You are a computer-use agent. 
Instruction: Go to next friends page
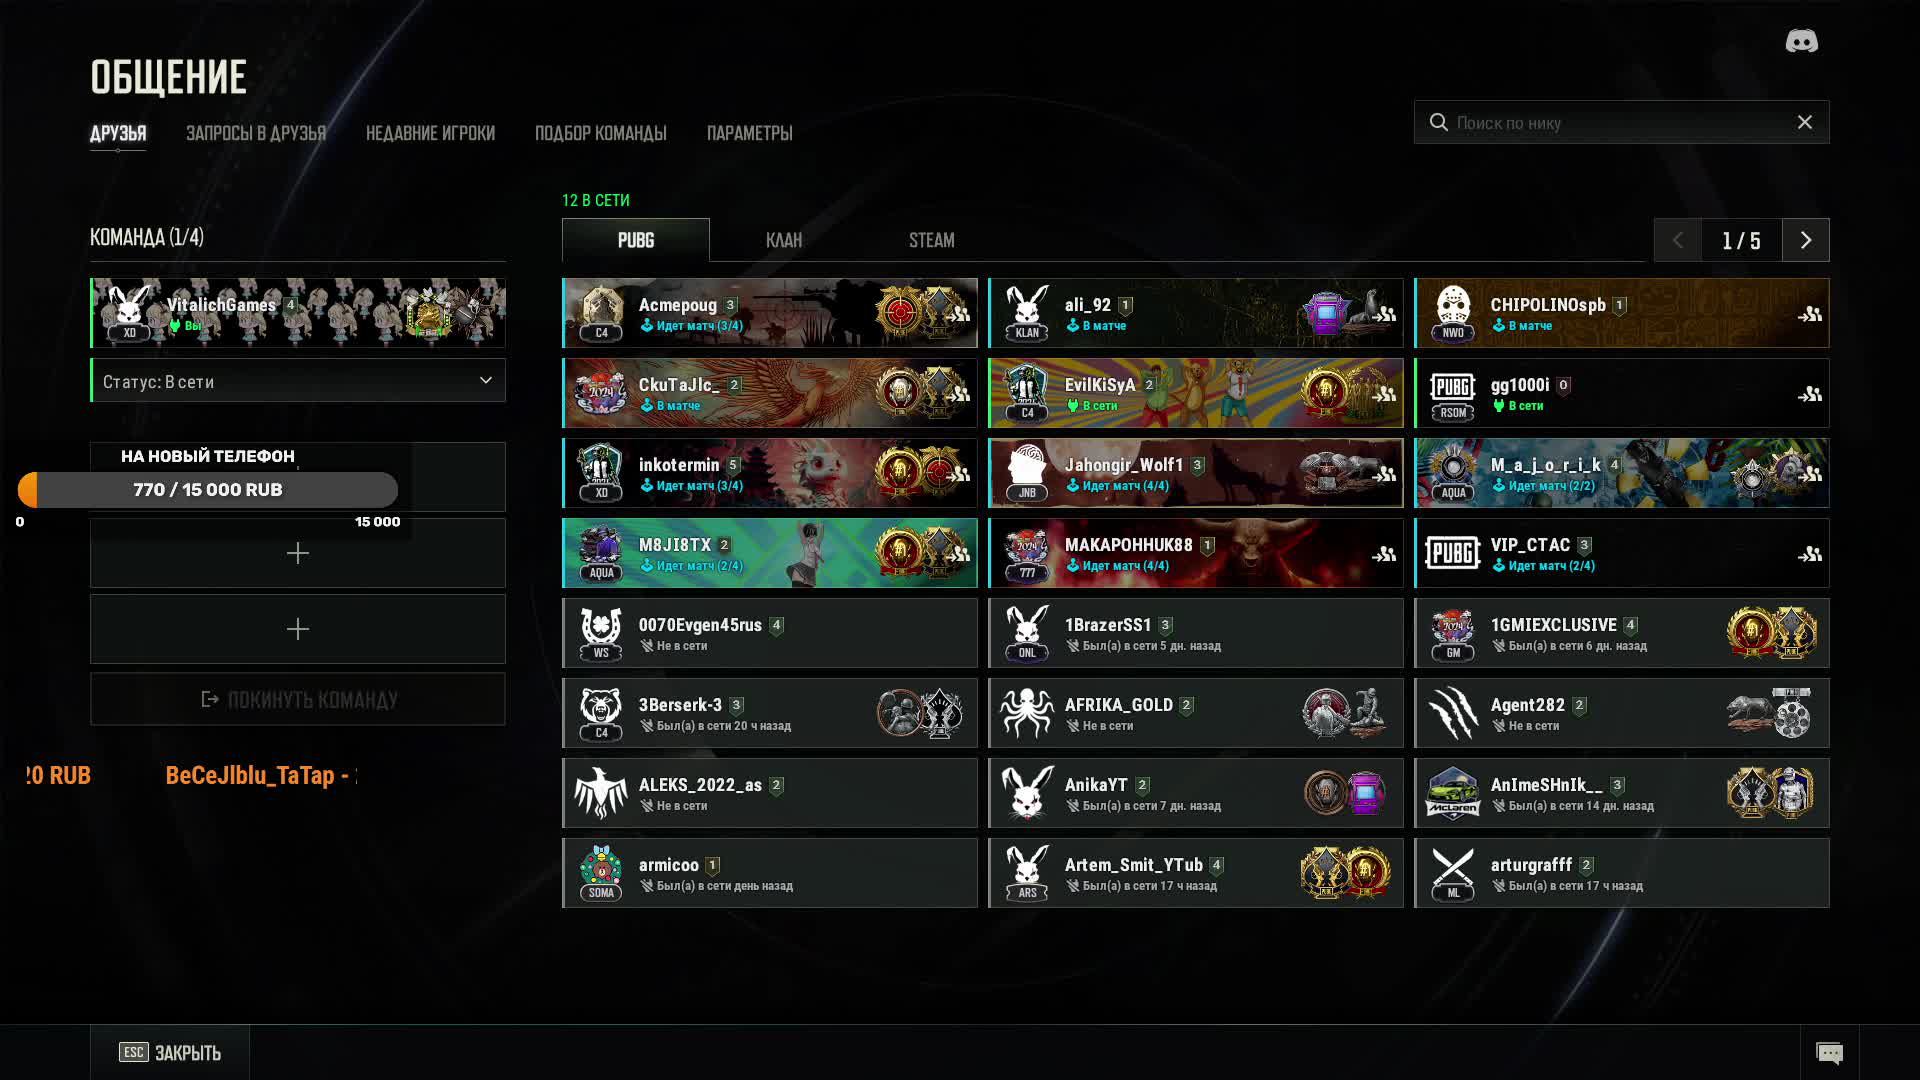[x=1806, y=240]
